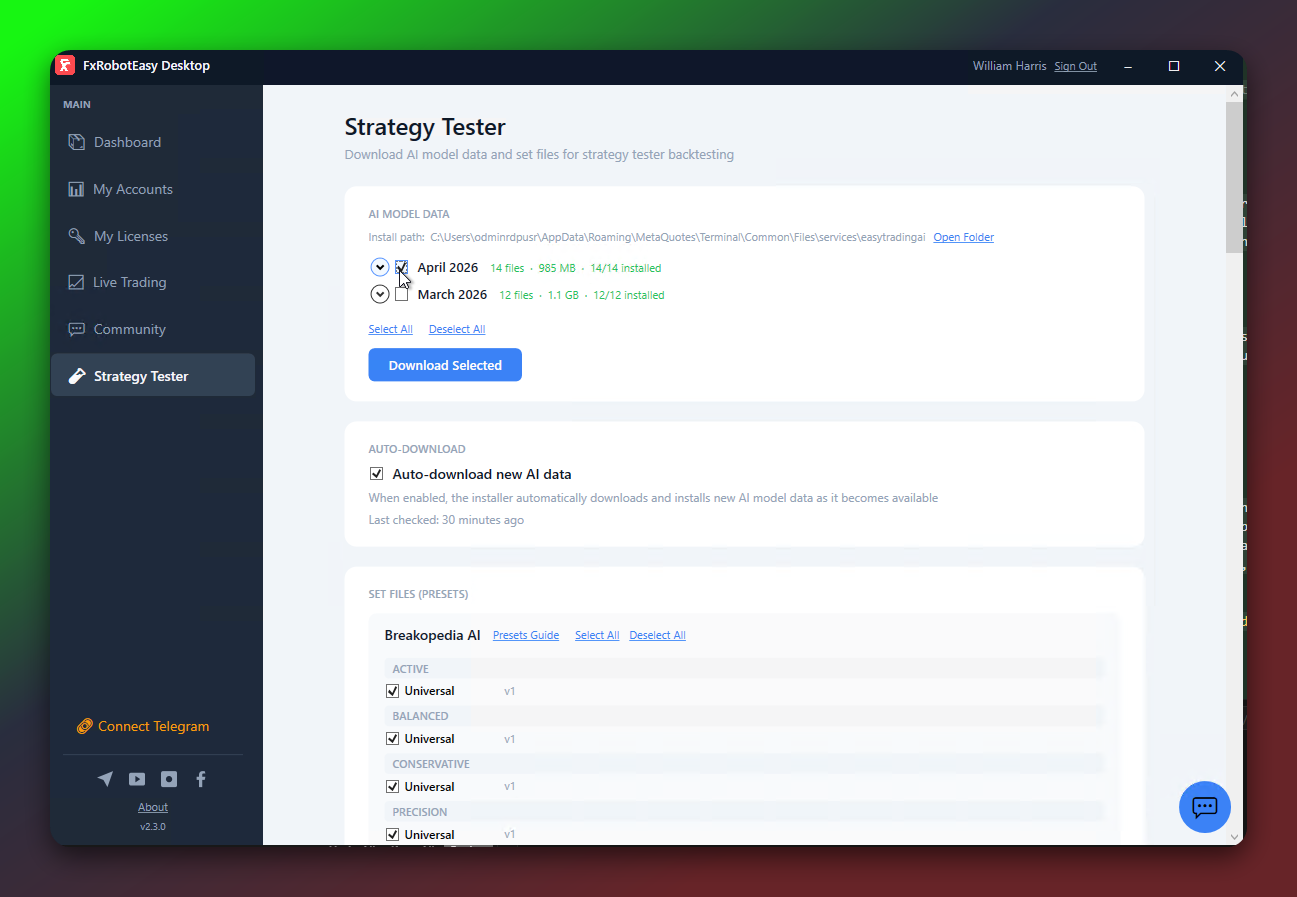Image resolution: width=1297 pixels, height=897 pixels.
Task: Select the Instagram icon
Action: 168,778
